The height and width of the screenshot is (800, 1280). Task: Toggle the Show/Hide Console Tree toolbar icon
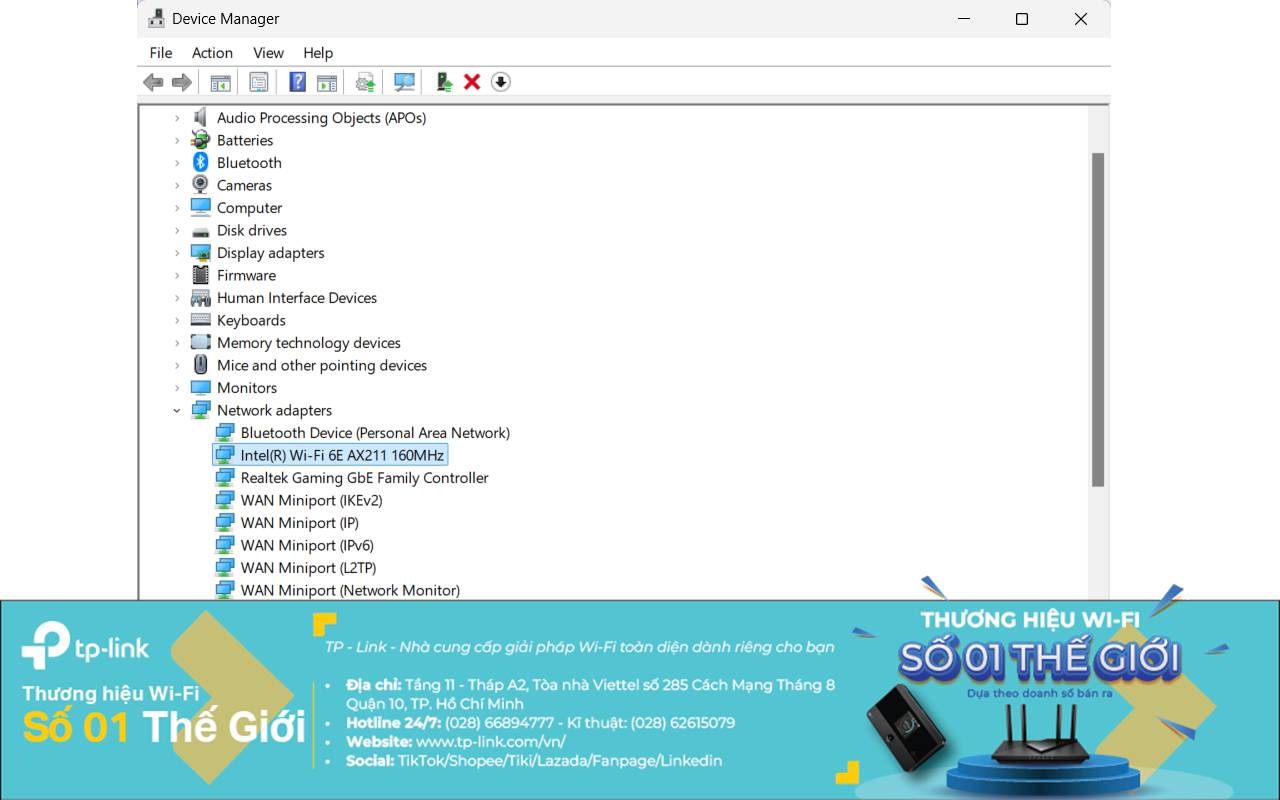pyautogui.click(x=220, y=82)
